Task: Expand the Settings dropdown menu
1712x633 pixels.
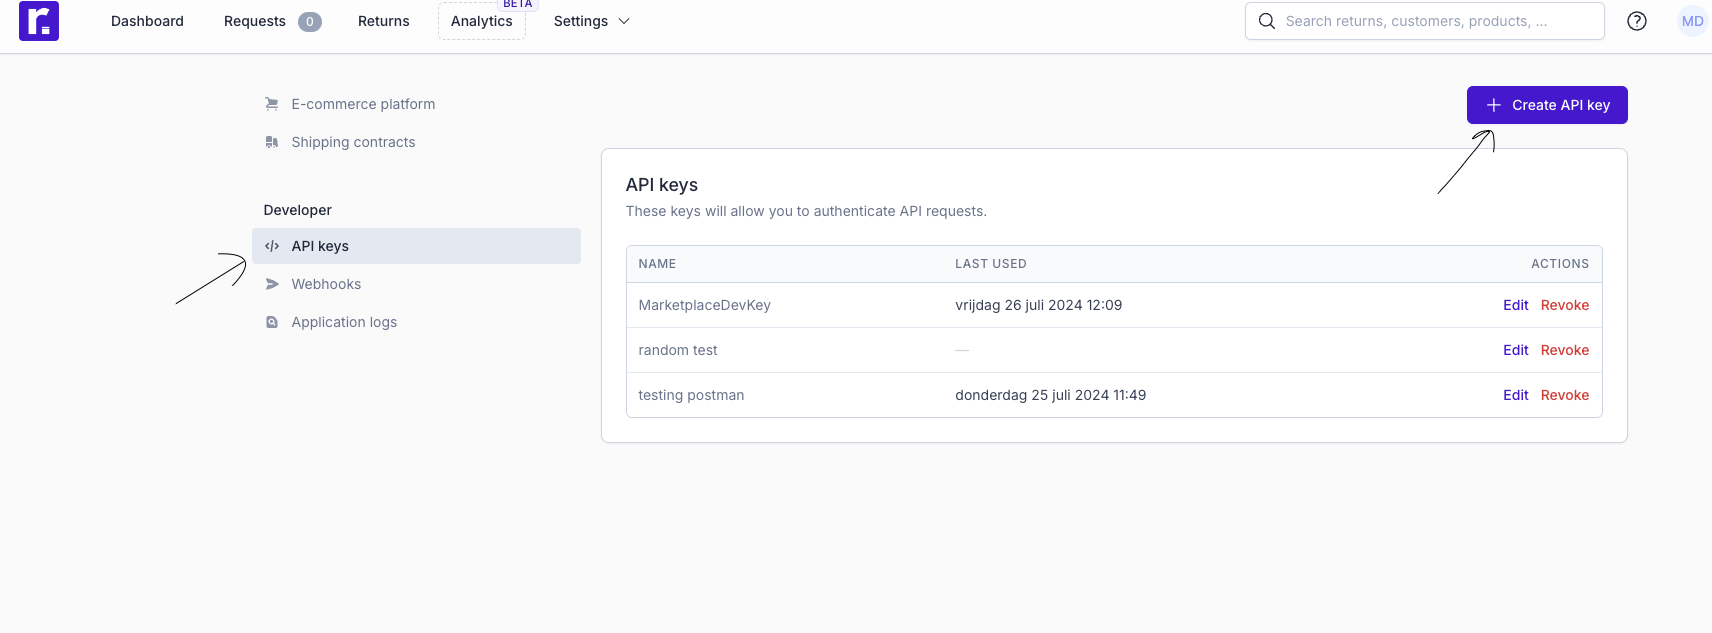Action: coord(591,21)
